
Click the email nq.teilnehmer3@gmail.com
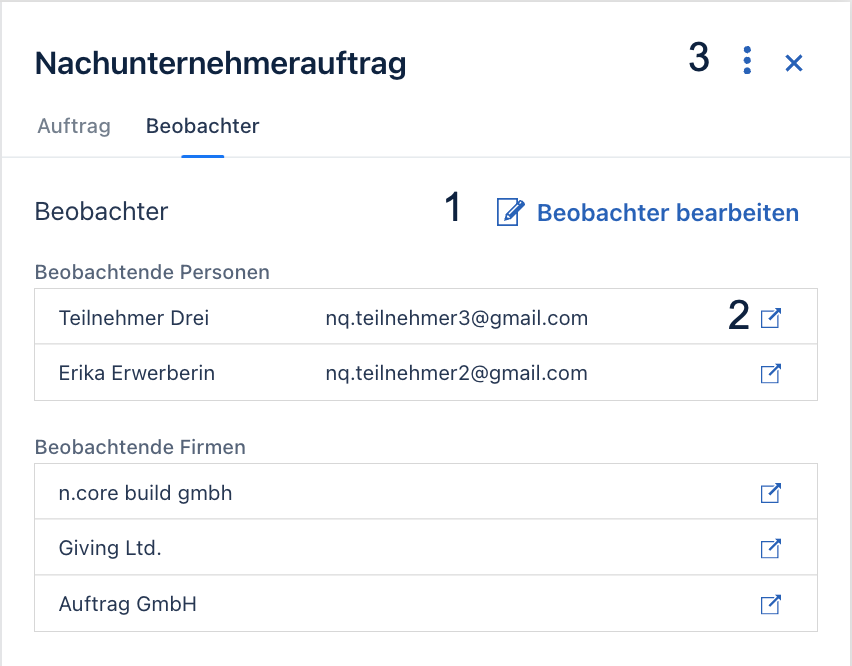(x=457, y=318)
